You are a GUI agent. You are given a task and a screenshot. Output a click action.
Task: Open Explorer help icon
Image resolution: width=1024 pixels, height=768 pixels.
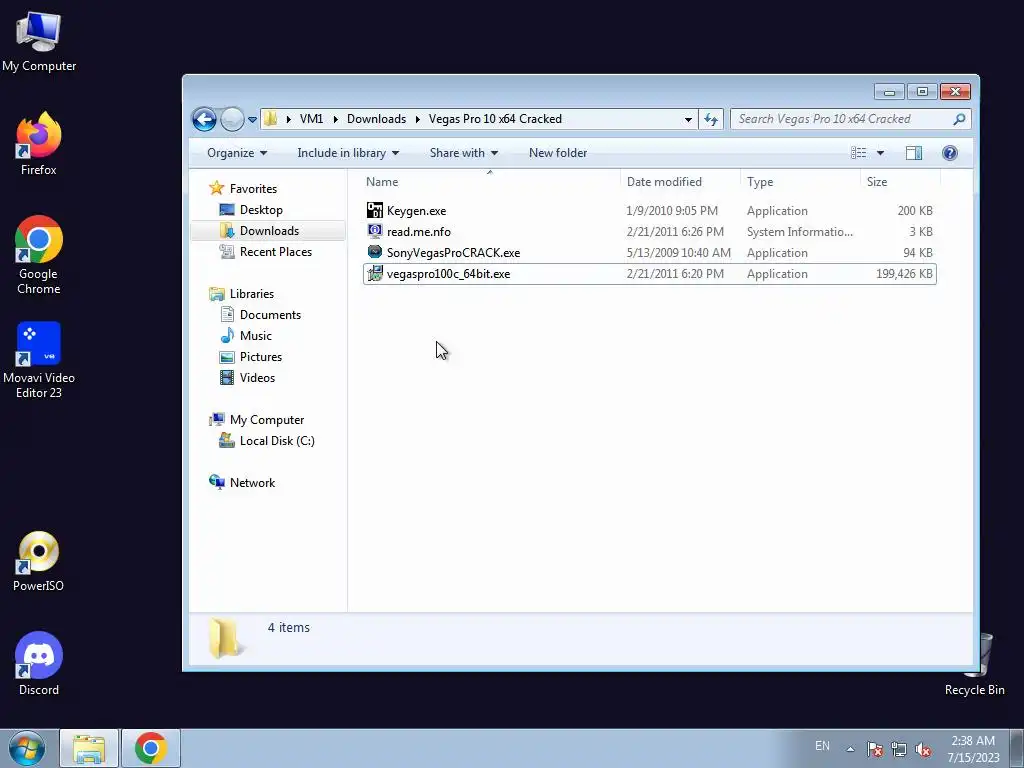click(950, 153)
